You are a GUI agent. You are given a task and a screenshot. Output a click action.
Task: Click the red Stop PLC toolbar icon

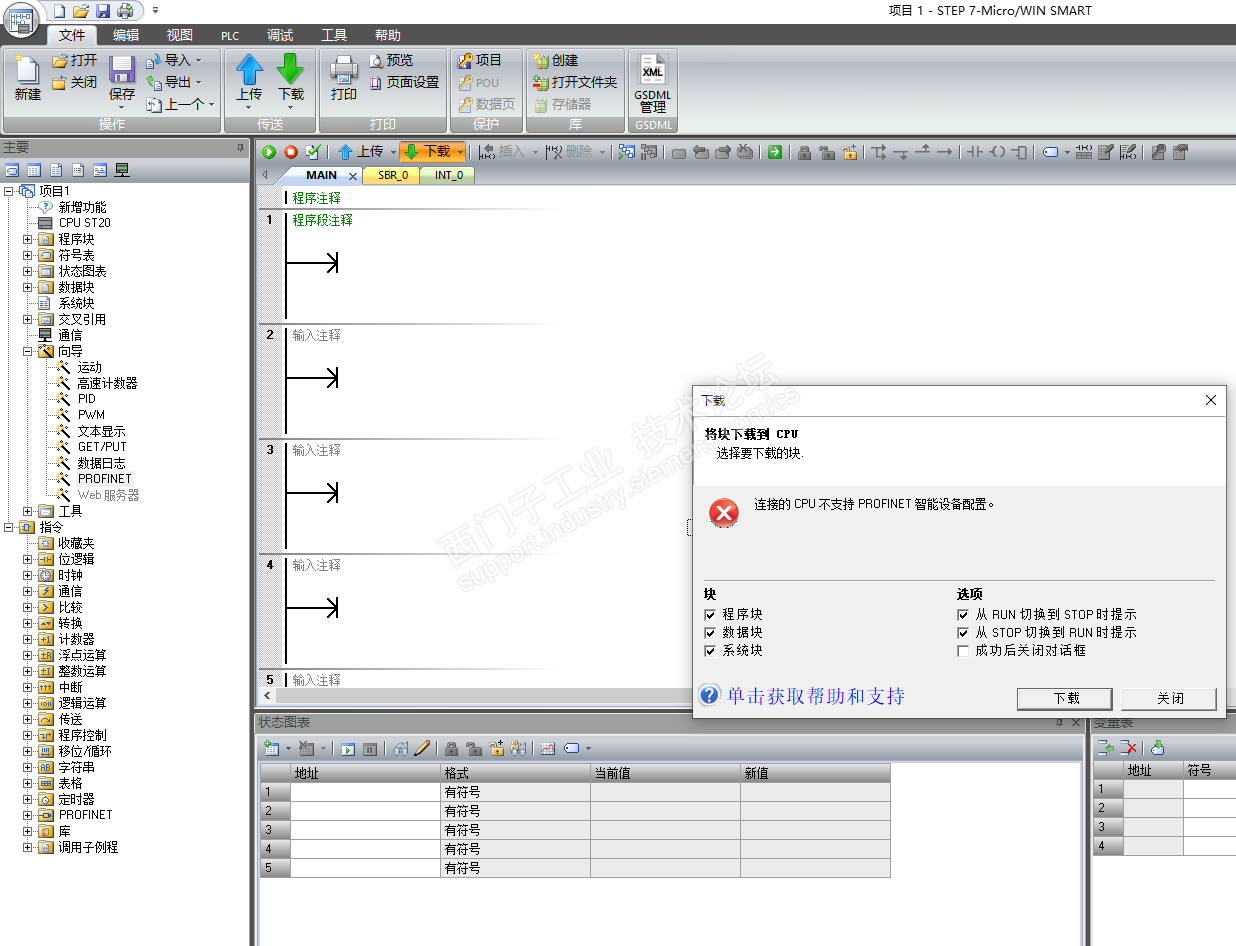coord(291,152)
